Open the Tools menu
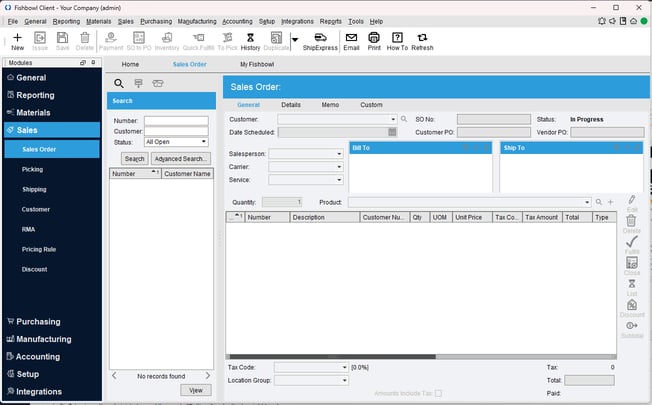 coord(356,21)
